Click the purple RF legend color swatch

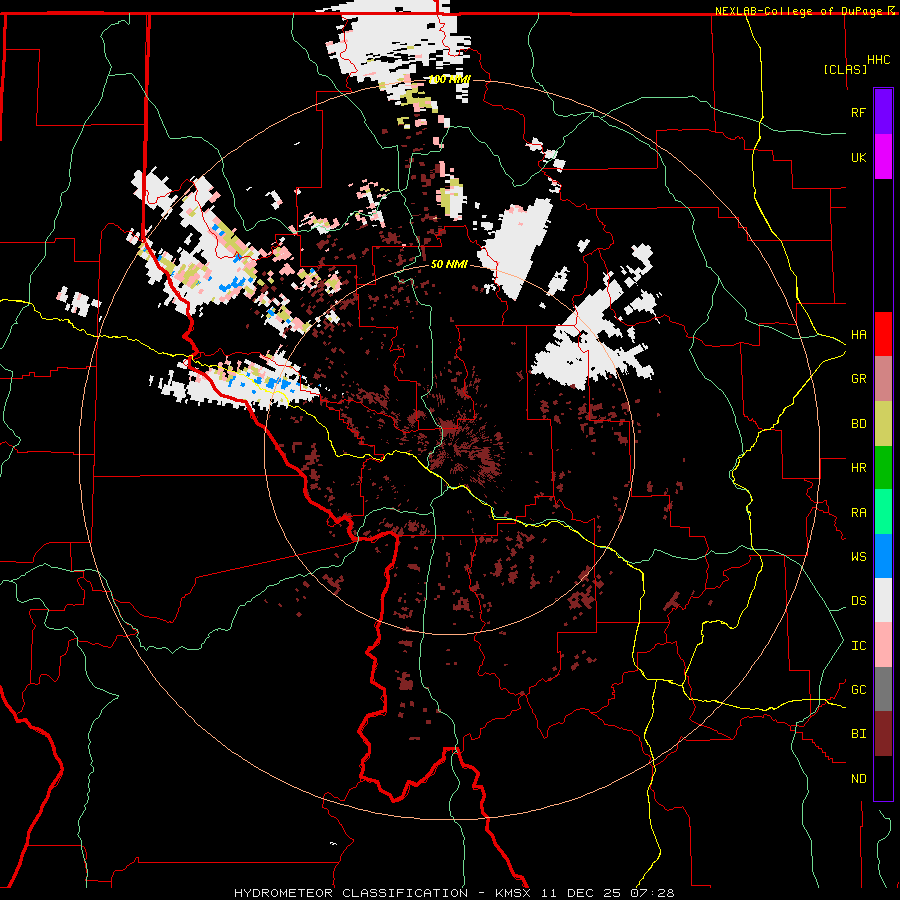pyautogui.click(x=883, y=112)
